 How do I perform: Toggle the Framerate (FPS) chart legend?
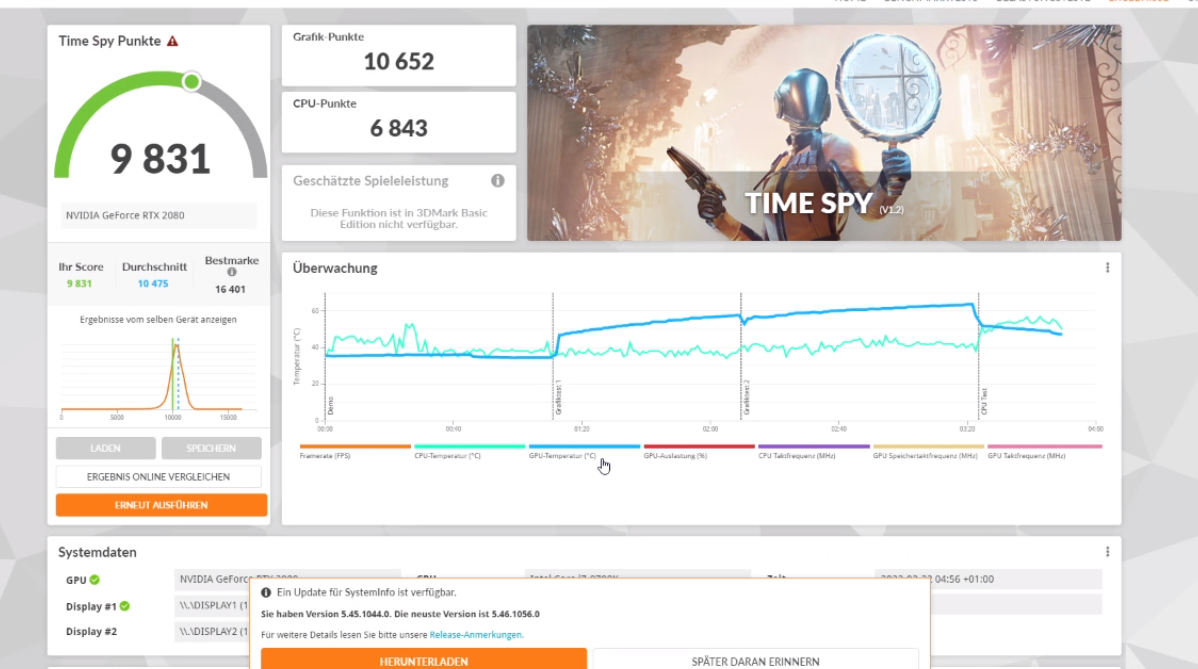pos(355,451)
